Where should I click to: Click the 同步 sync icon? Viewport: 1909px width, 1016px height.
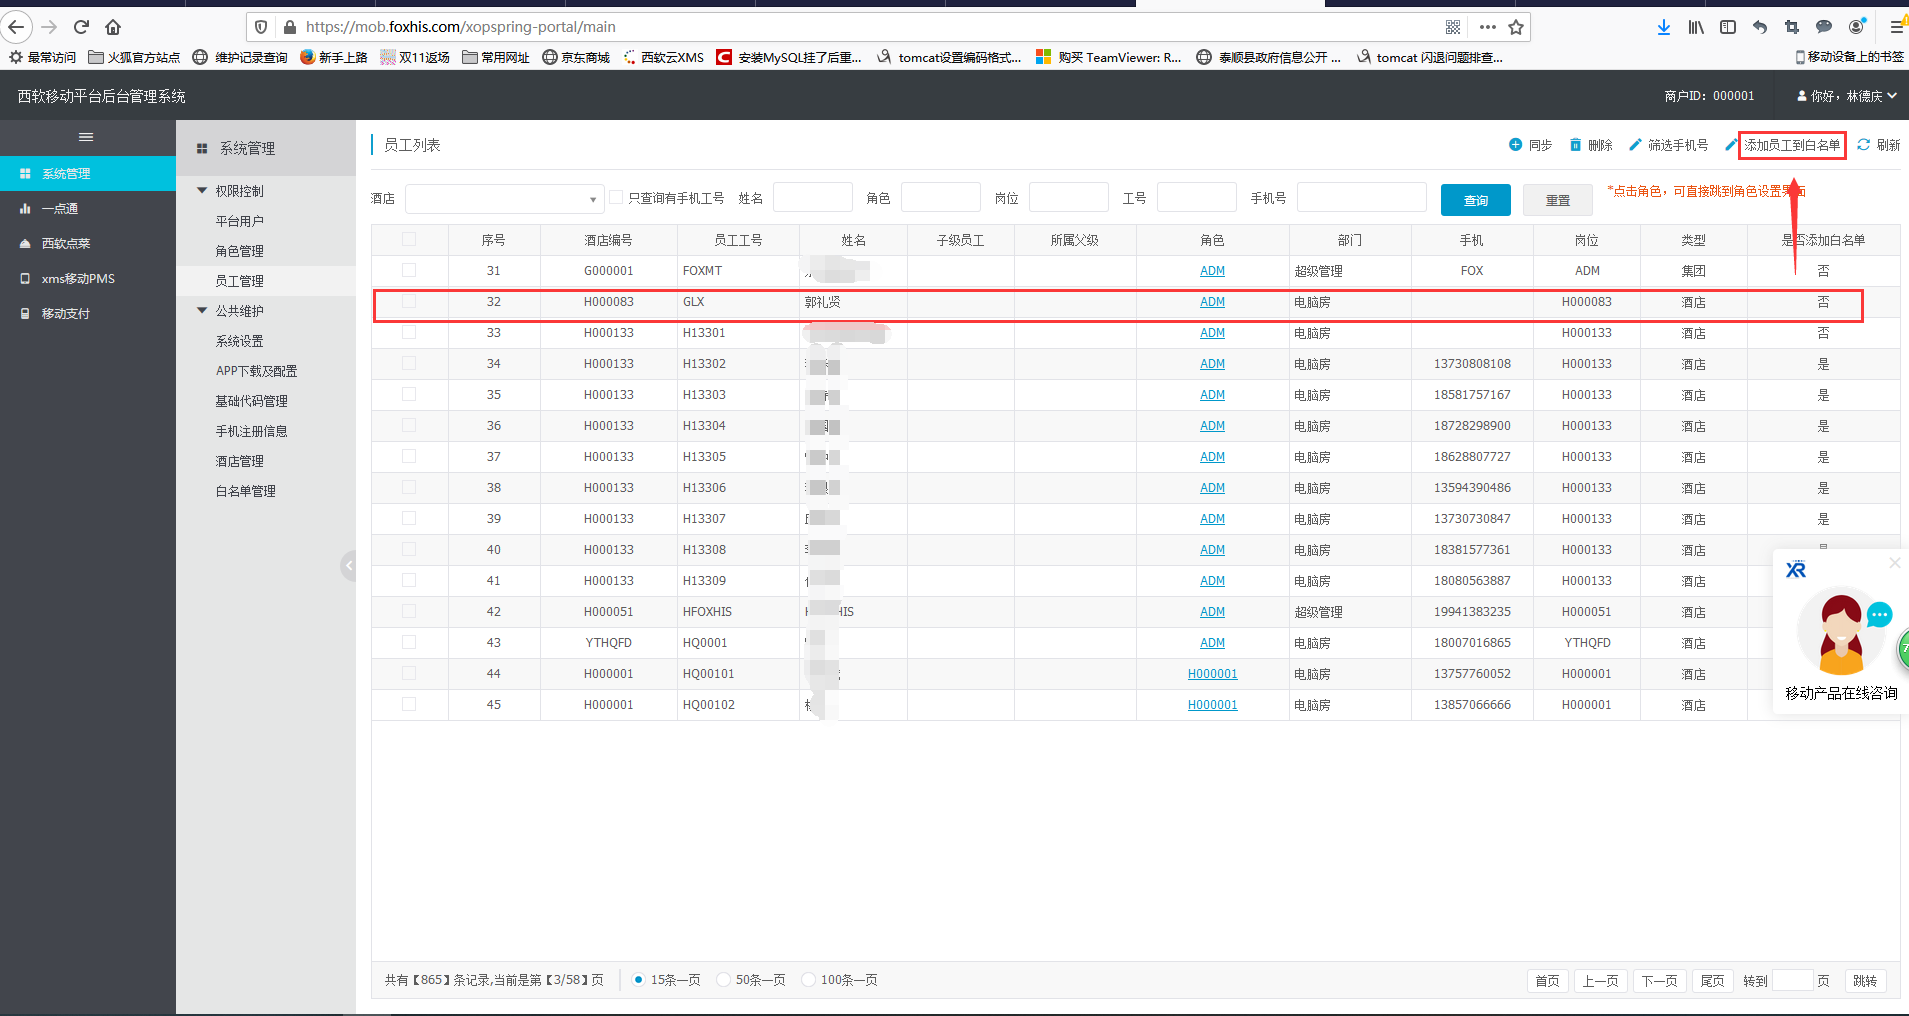[x=1515, y=145]
